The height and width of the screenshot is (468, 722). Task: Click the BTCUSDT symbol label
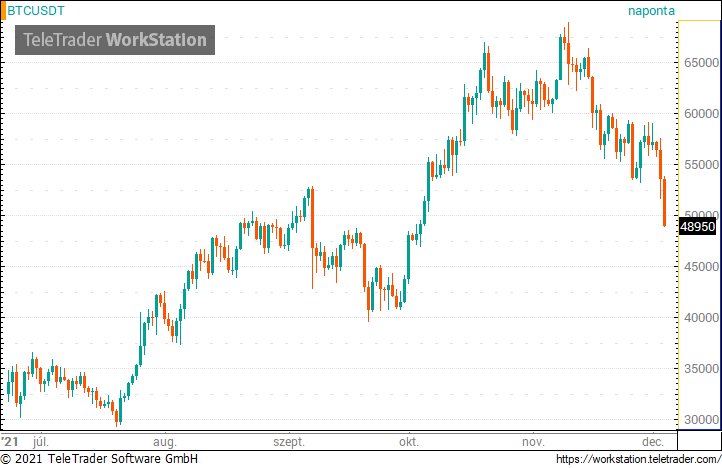36,11
